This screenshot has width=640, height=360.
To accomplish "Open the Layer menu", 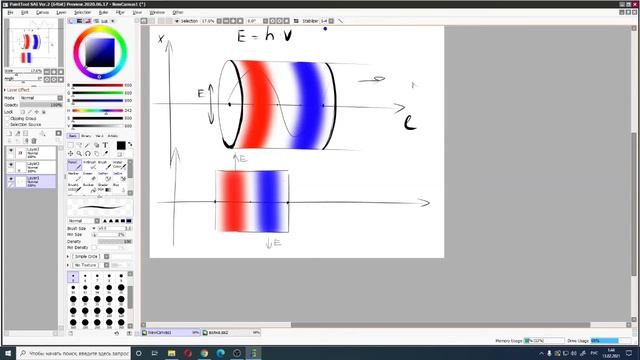I will [x=61, y=12].
